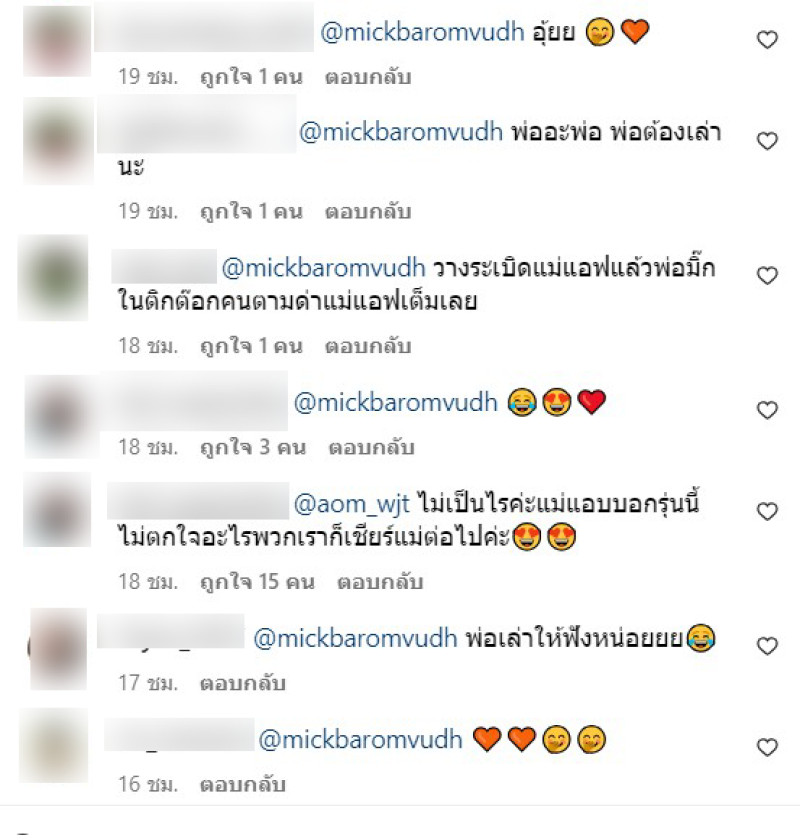Viewport: 800px width, 835px height.
Task: Open avatar of the first commenter
Action: (x=57, y=42)
